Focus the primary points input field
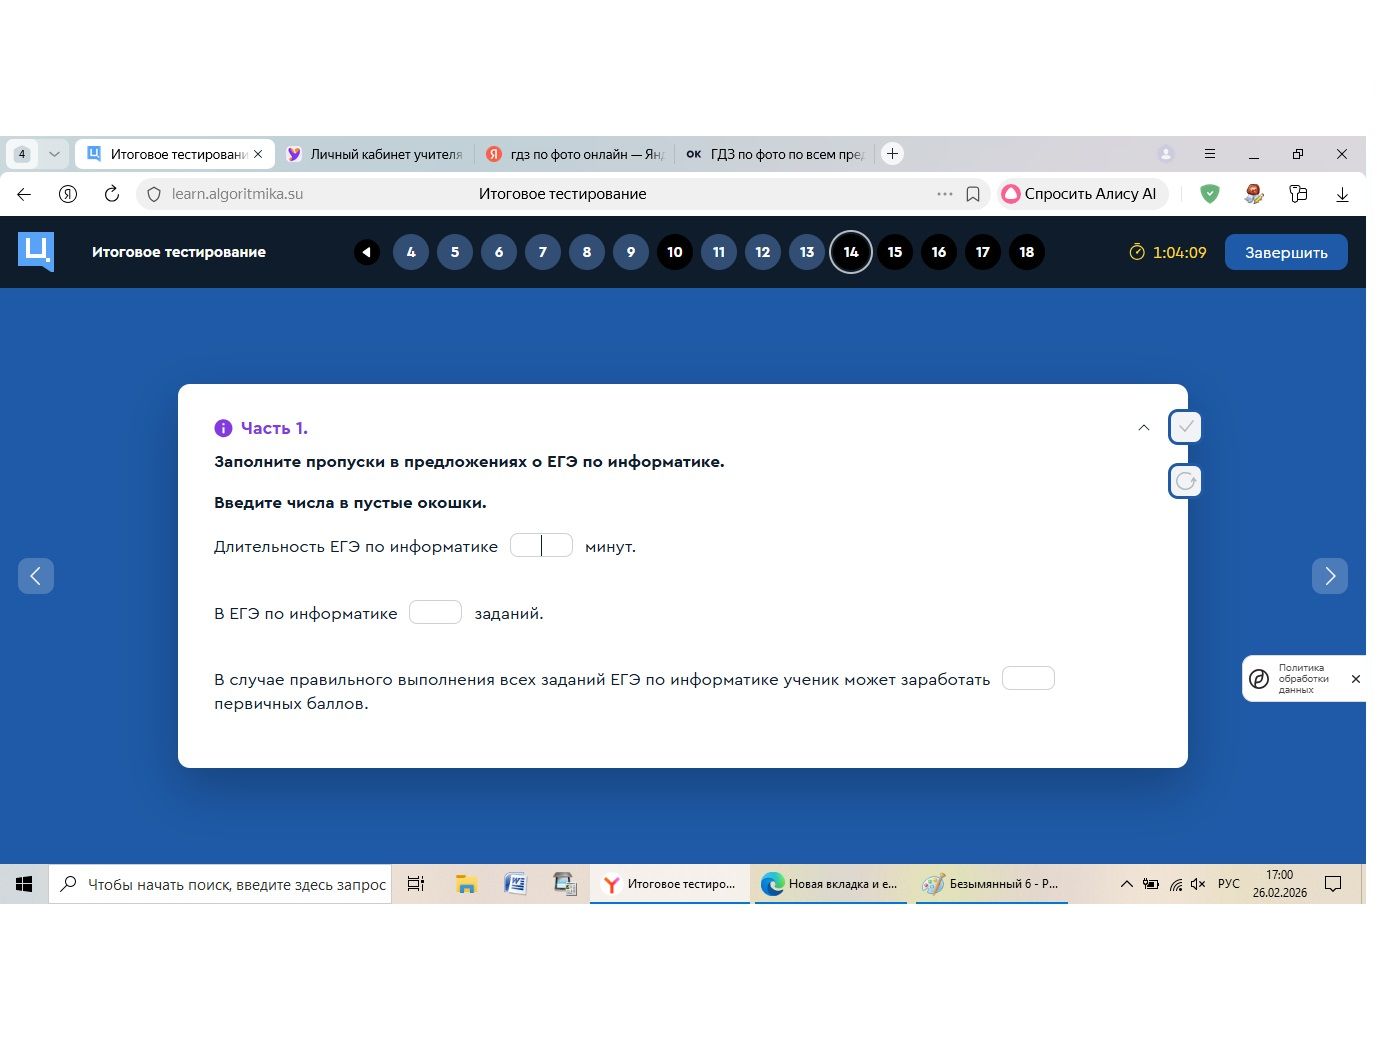The height and width of the screenshot is (1041, 1392). pos(1028,678)
